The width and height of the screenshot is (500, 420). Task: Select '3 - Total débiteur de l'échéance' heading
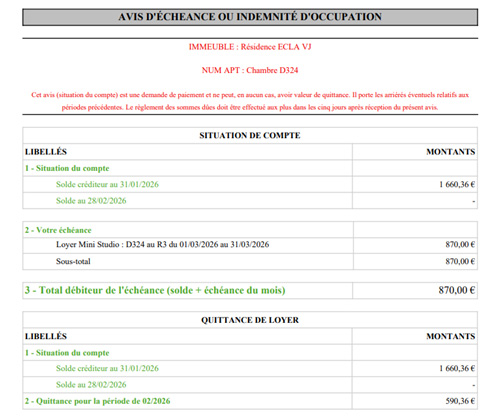click(155, 290)
